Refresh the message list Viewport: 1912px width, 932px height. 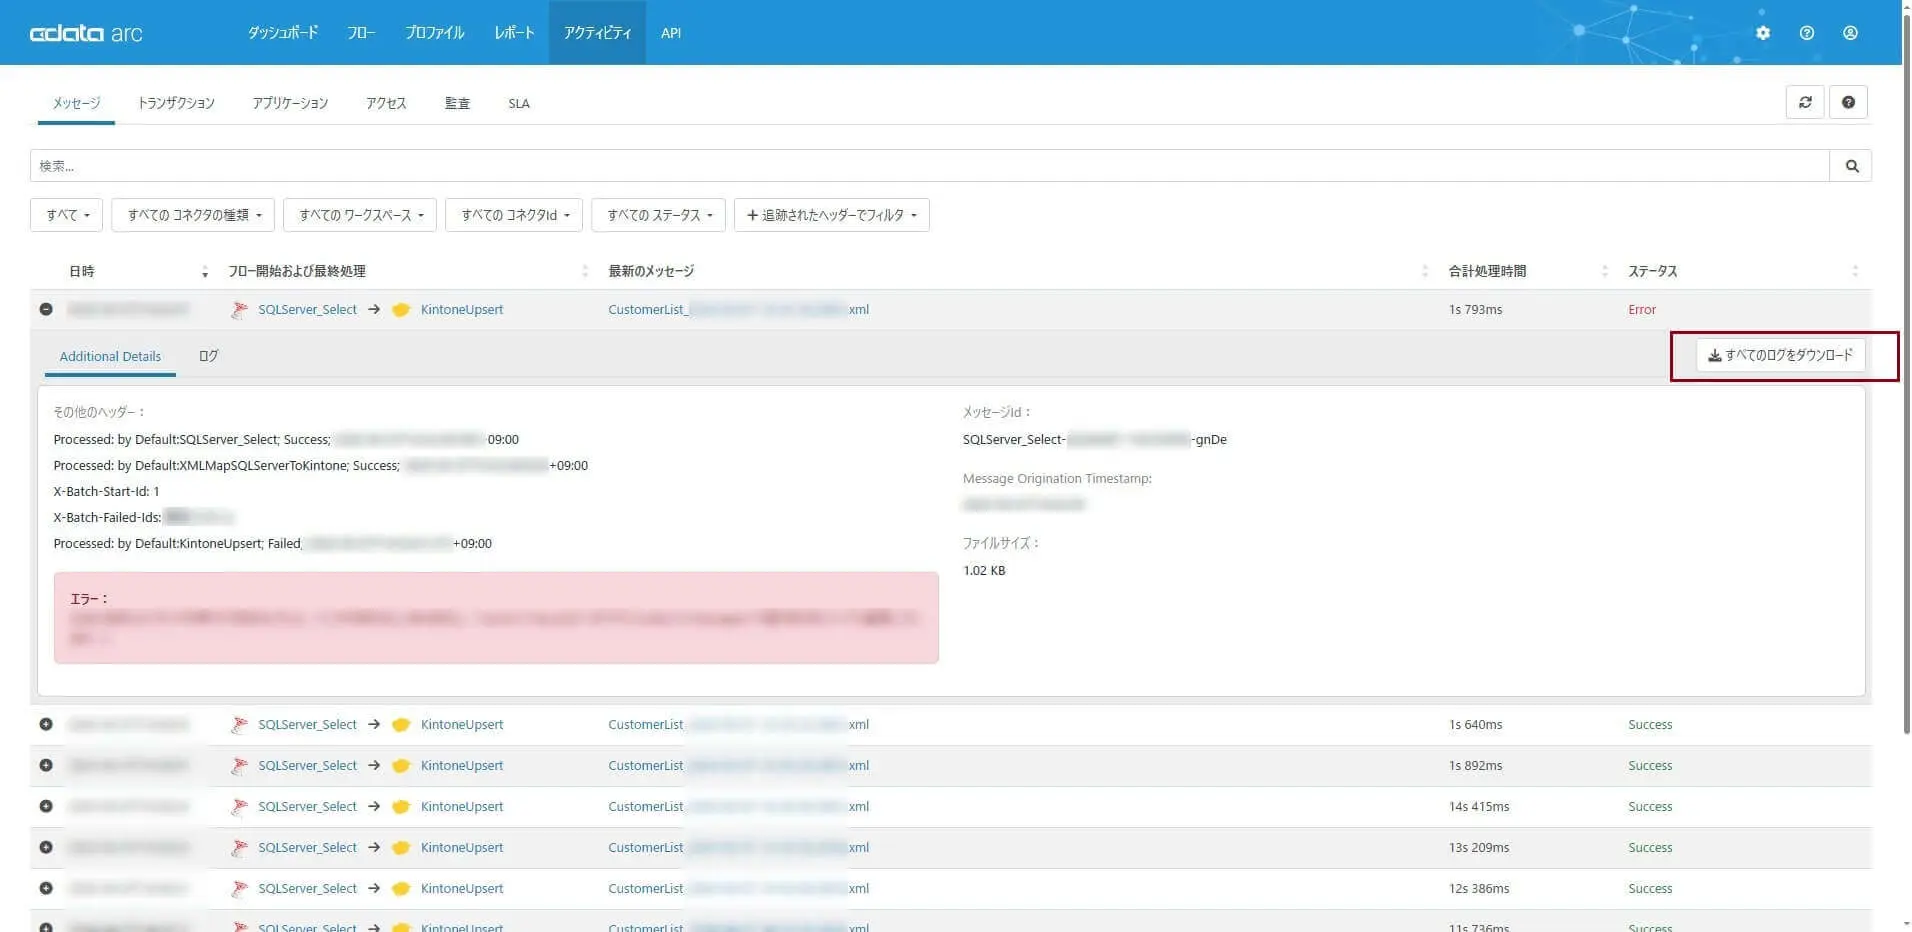1805,102
